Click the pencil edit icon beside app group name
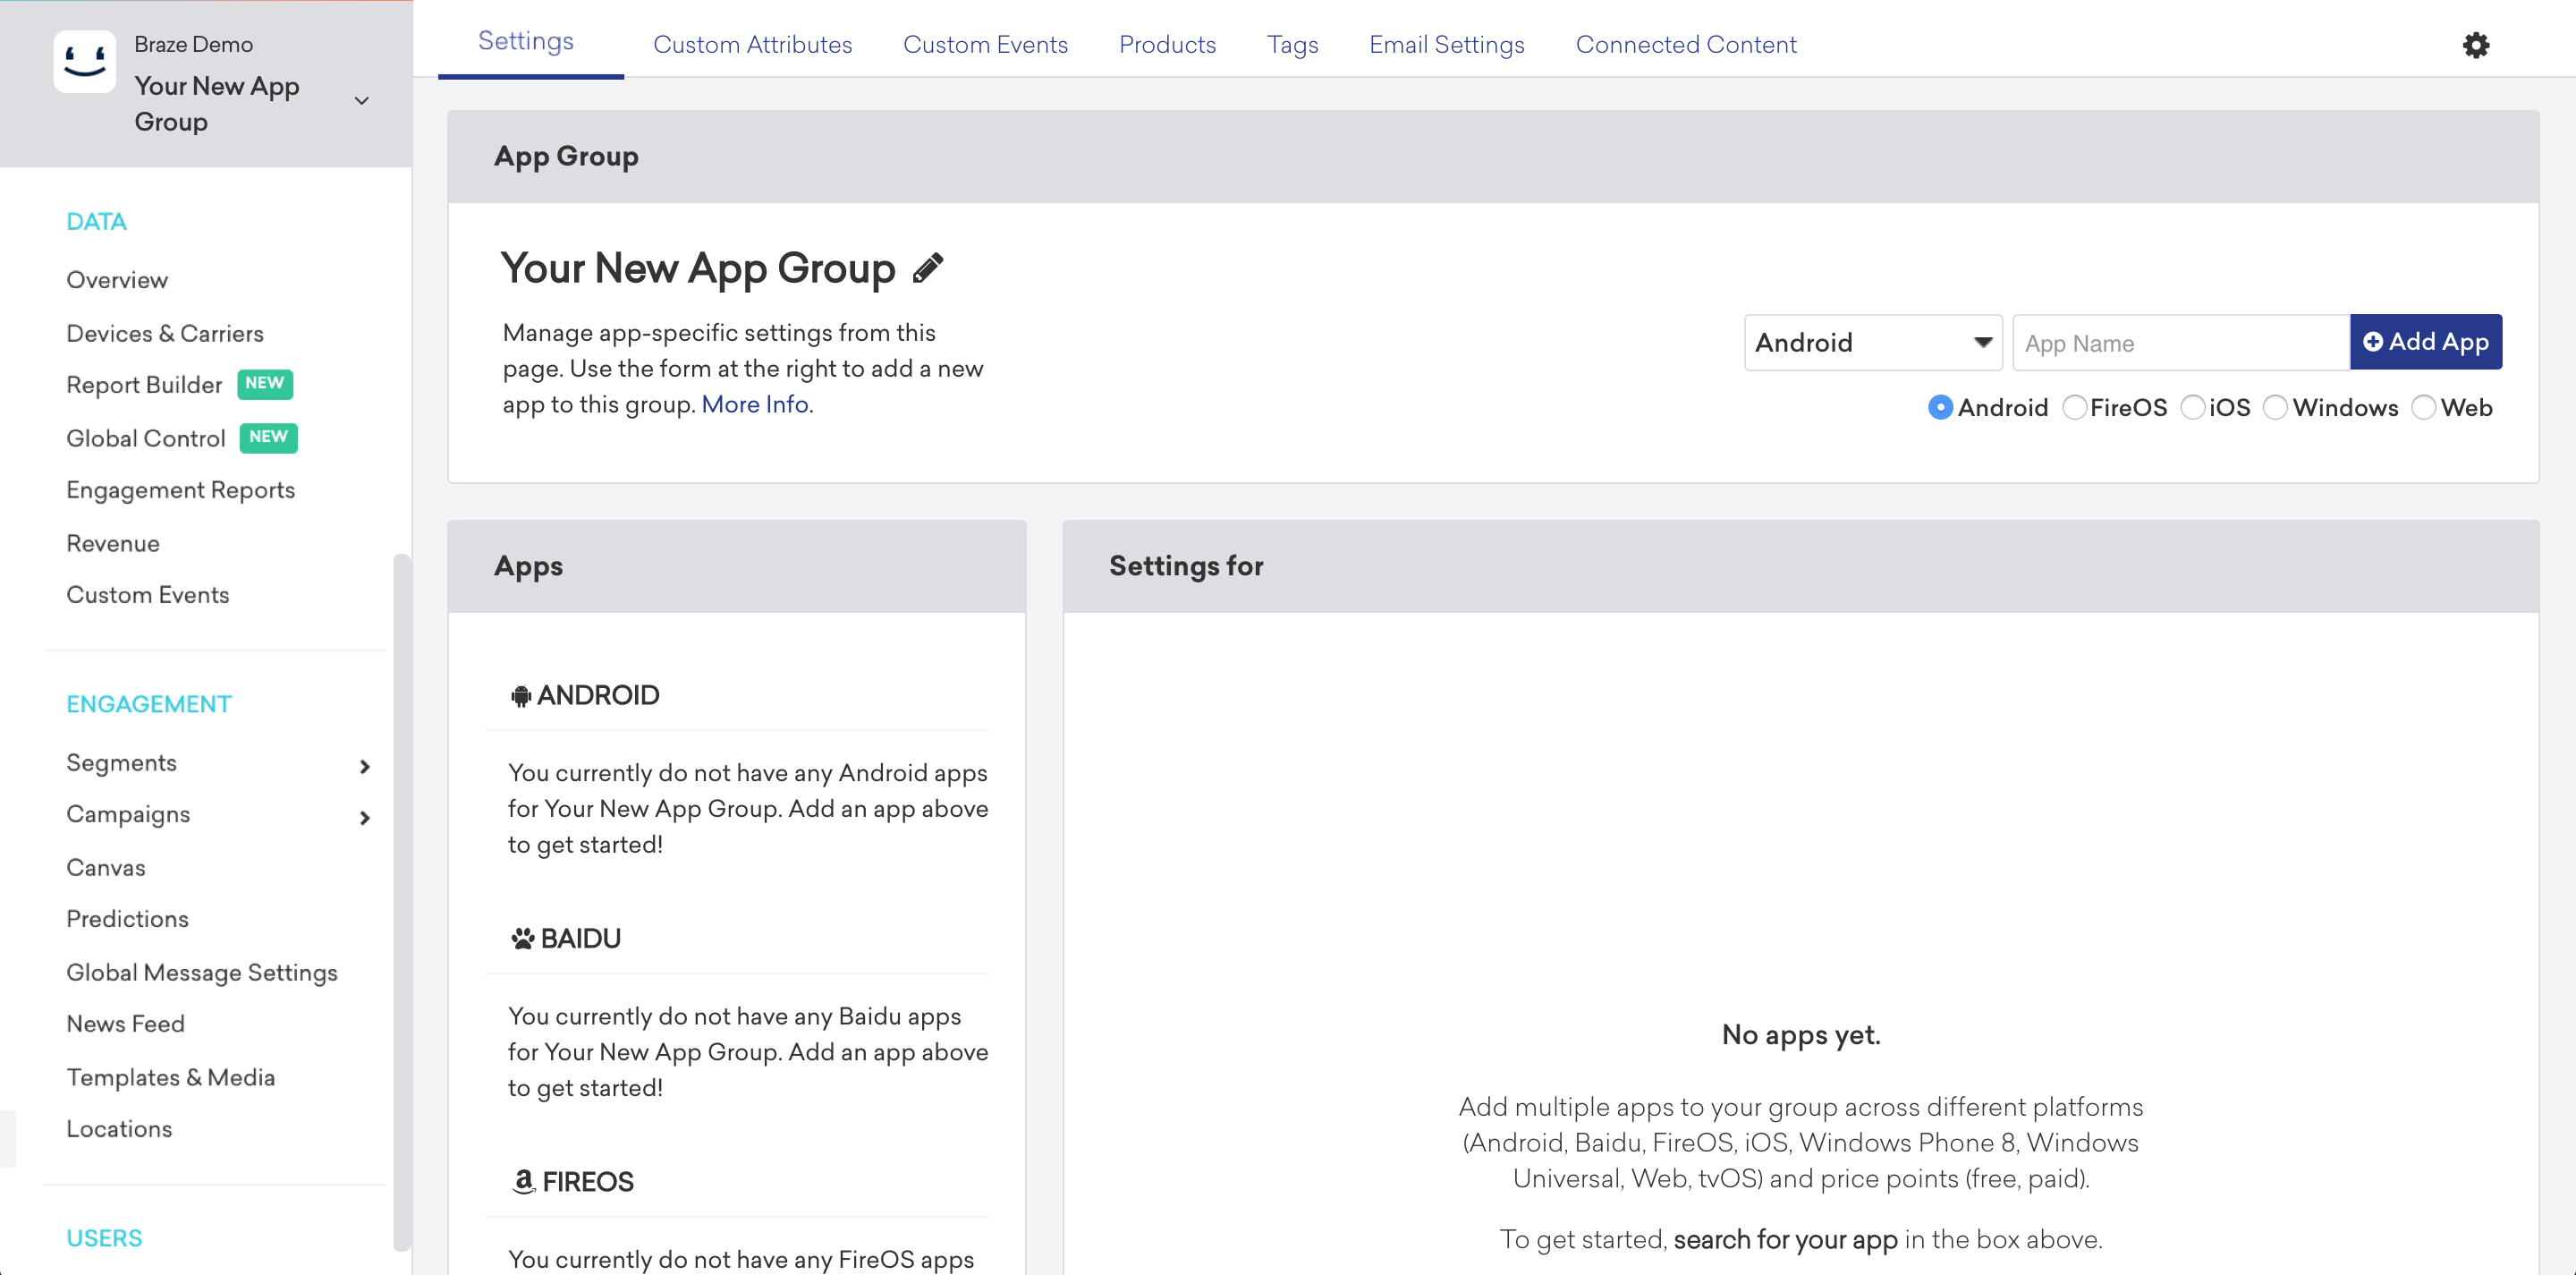Screen dimensions: 2576x1275 (x=928, y=268)
